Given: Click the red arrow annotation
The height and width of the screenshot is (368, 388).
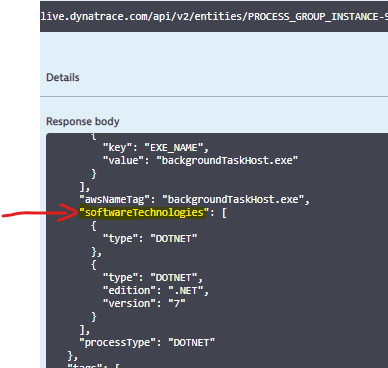Looking at the screenshot, I should tap(40, 213).
